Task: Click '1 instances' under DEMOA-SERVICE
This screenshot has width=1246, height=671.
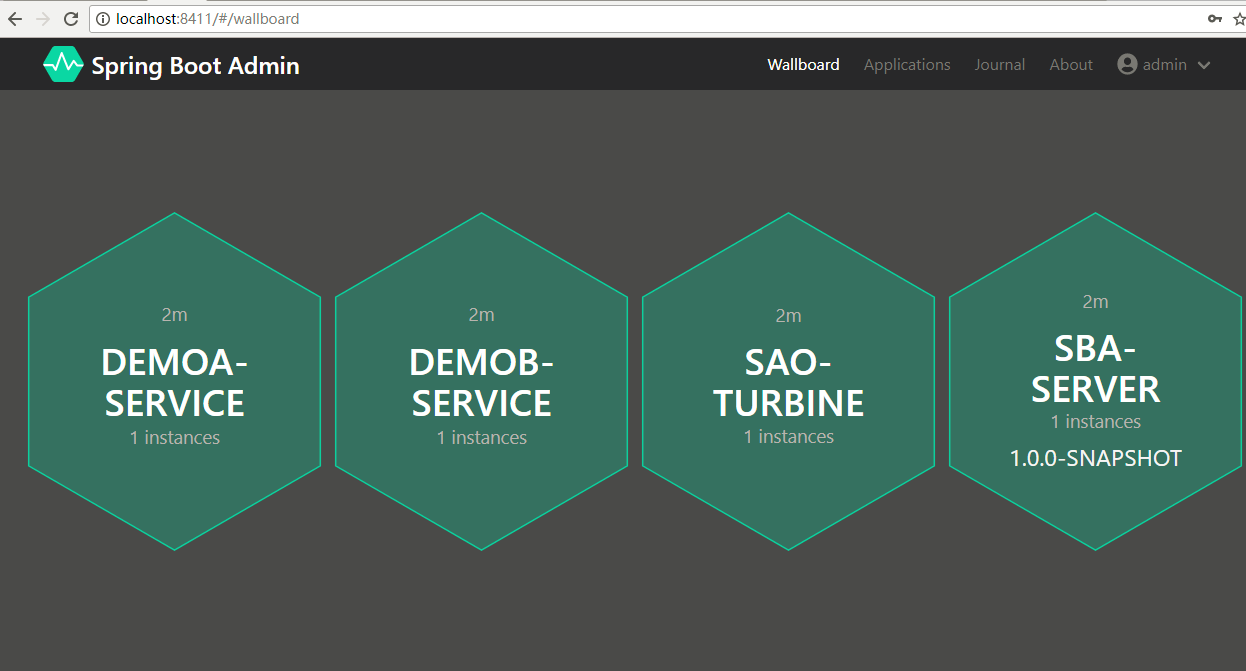Action: click(174, 438)
